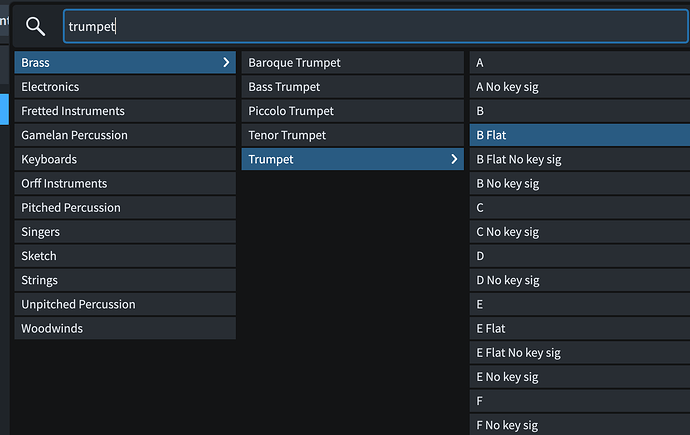Screen dimensions: 690x435
Task: Pick the Tenor Trumpet option
Action: [x=352, y=135]
